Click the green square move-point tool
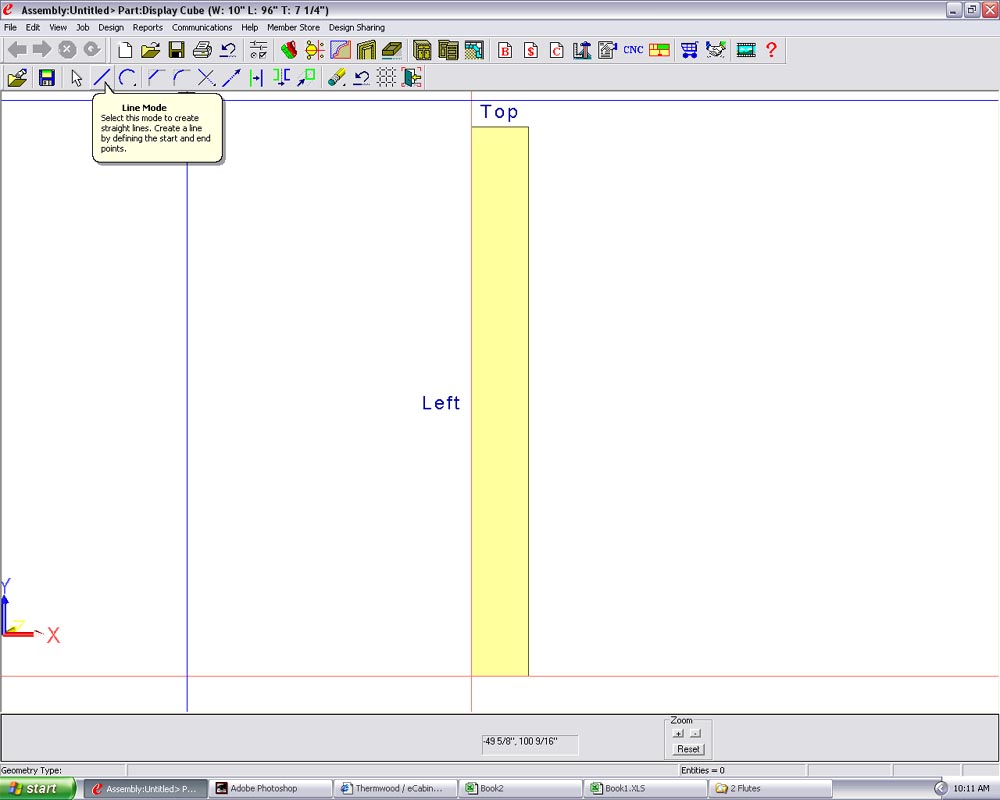1000x800 pixels. coord(307,78)
